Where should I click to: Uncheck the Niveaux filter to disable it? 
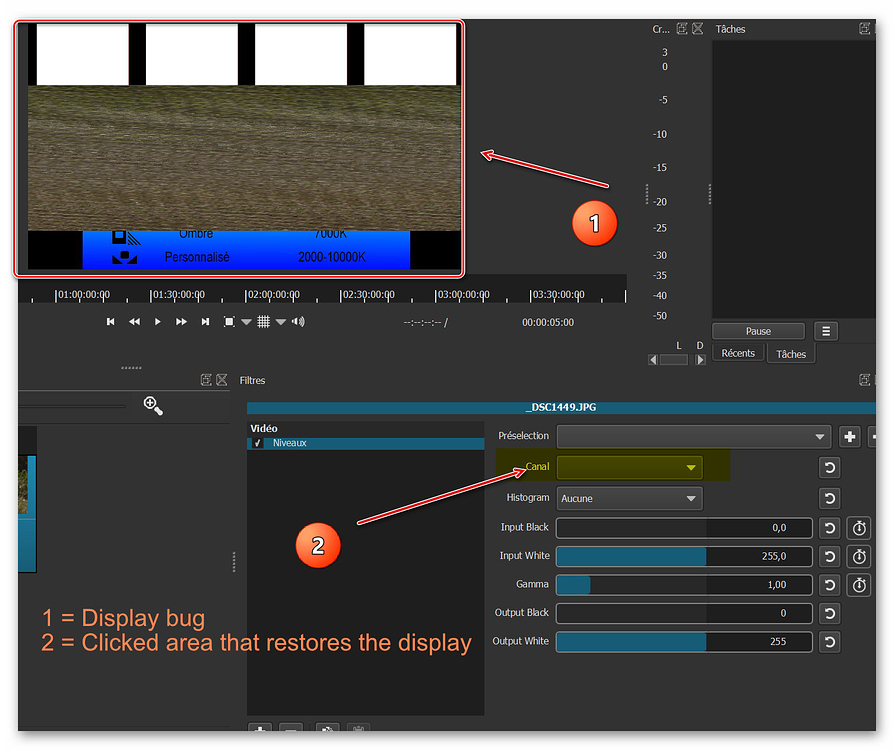point(258,443)
